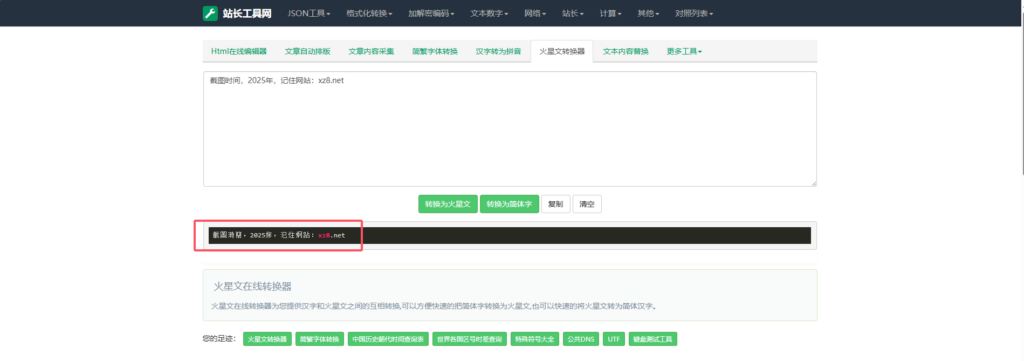Screen dimensions: 1024x361
Task: Open the 加解密编码 dropdown in the navbar
Action: [x=431, y=13]
